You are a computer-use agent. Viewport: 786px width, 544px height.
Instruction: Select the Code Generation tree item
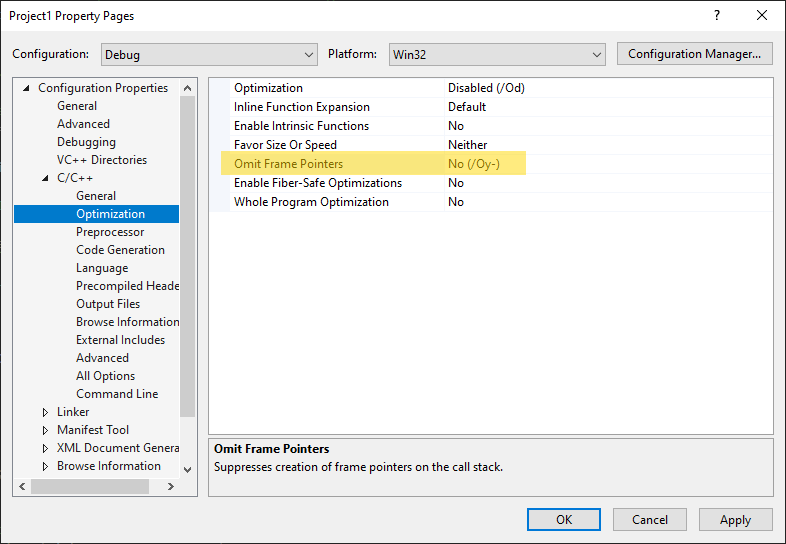[x=120, y=250]
